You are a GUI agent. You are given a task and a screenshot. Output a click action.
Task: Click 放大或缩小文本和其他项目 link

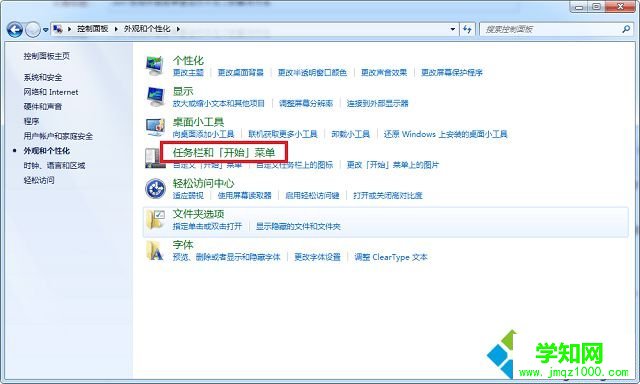[219, 103]
